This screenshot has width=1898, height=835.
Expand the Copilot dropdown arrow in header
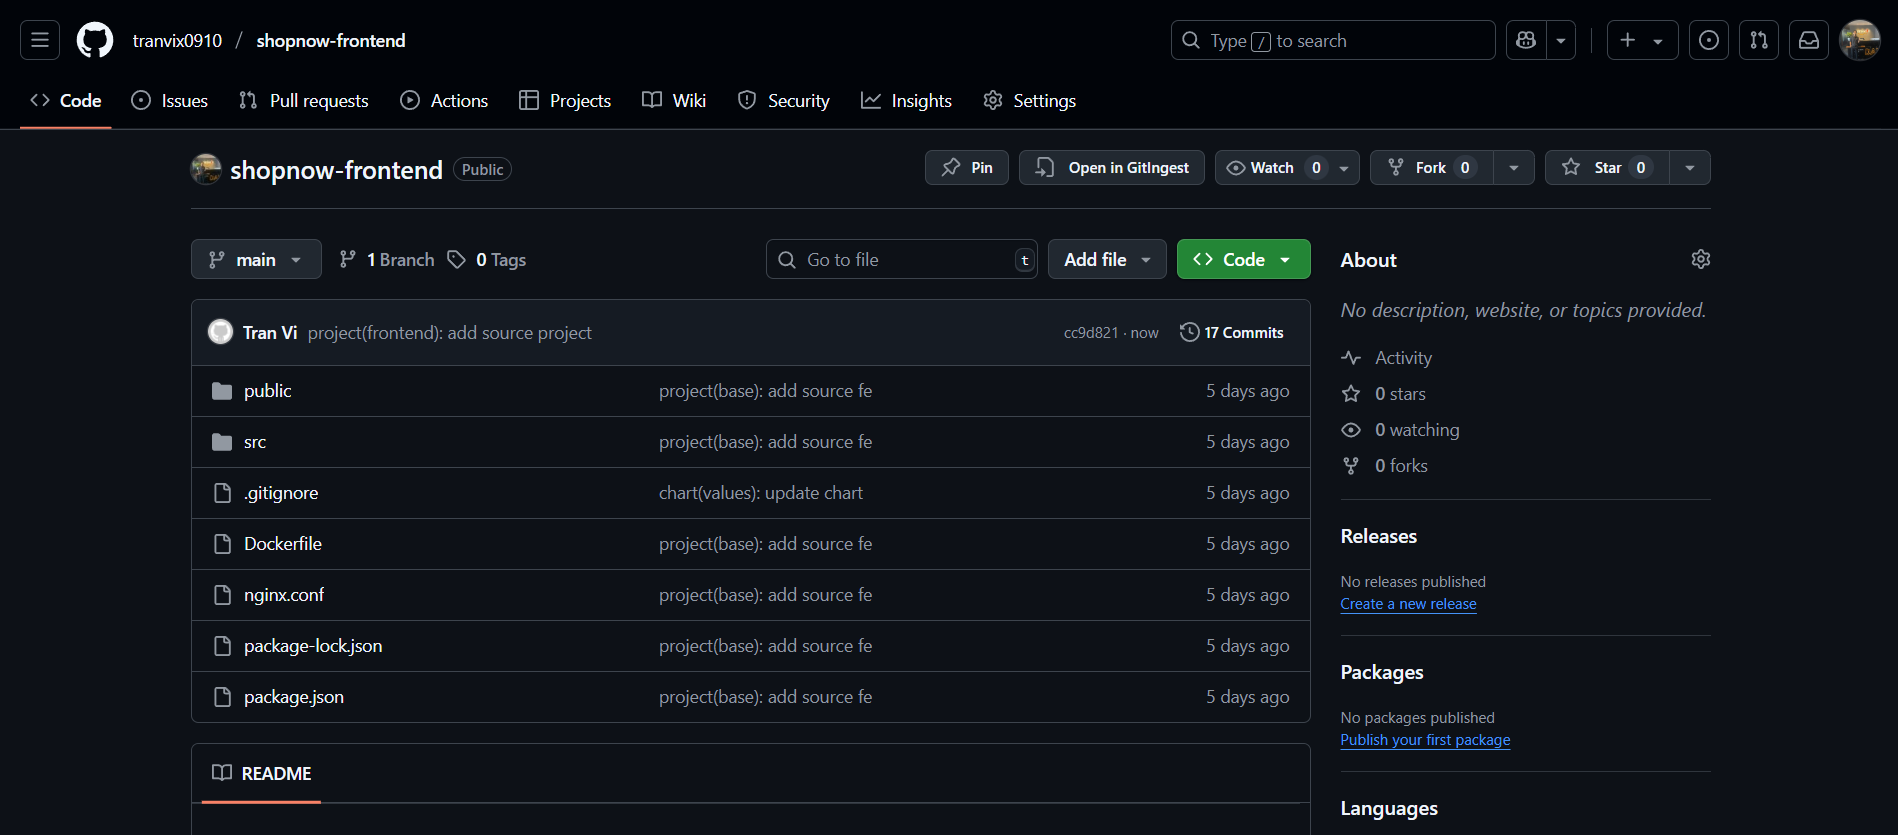[x=1561, y=40]
